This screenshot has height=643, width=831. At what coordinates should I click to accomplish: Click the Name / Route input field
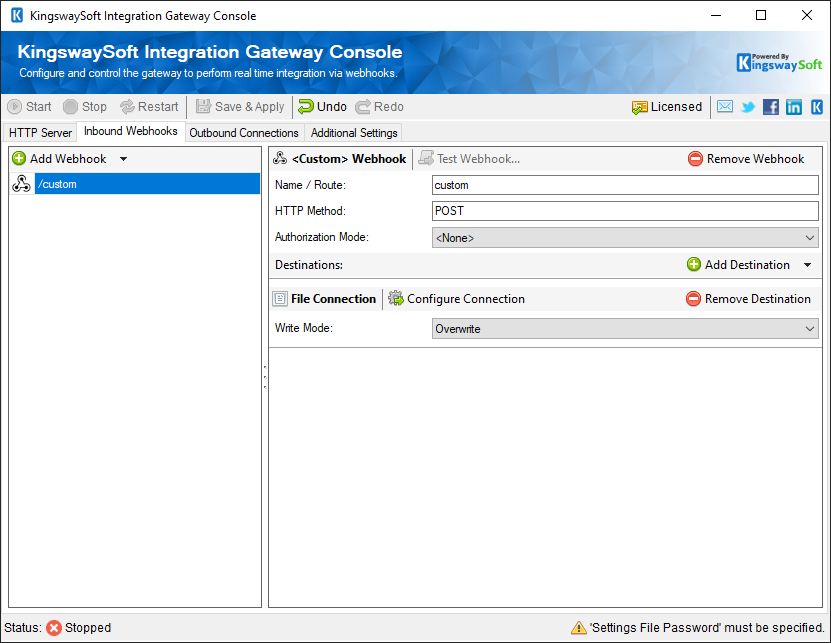pyautogui.click(x=625, y=185)
